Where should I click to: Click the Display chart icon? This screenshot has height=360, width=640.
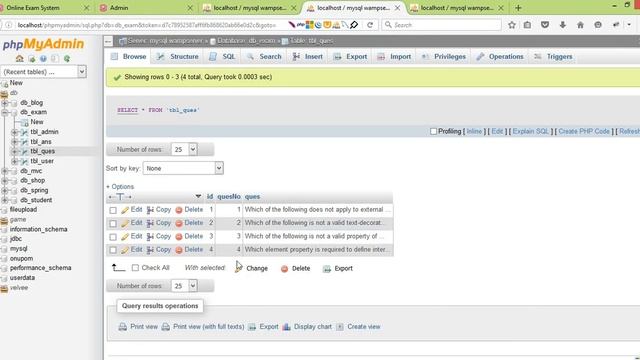287,327
